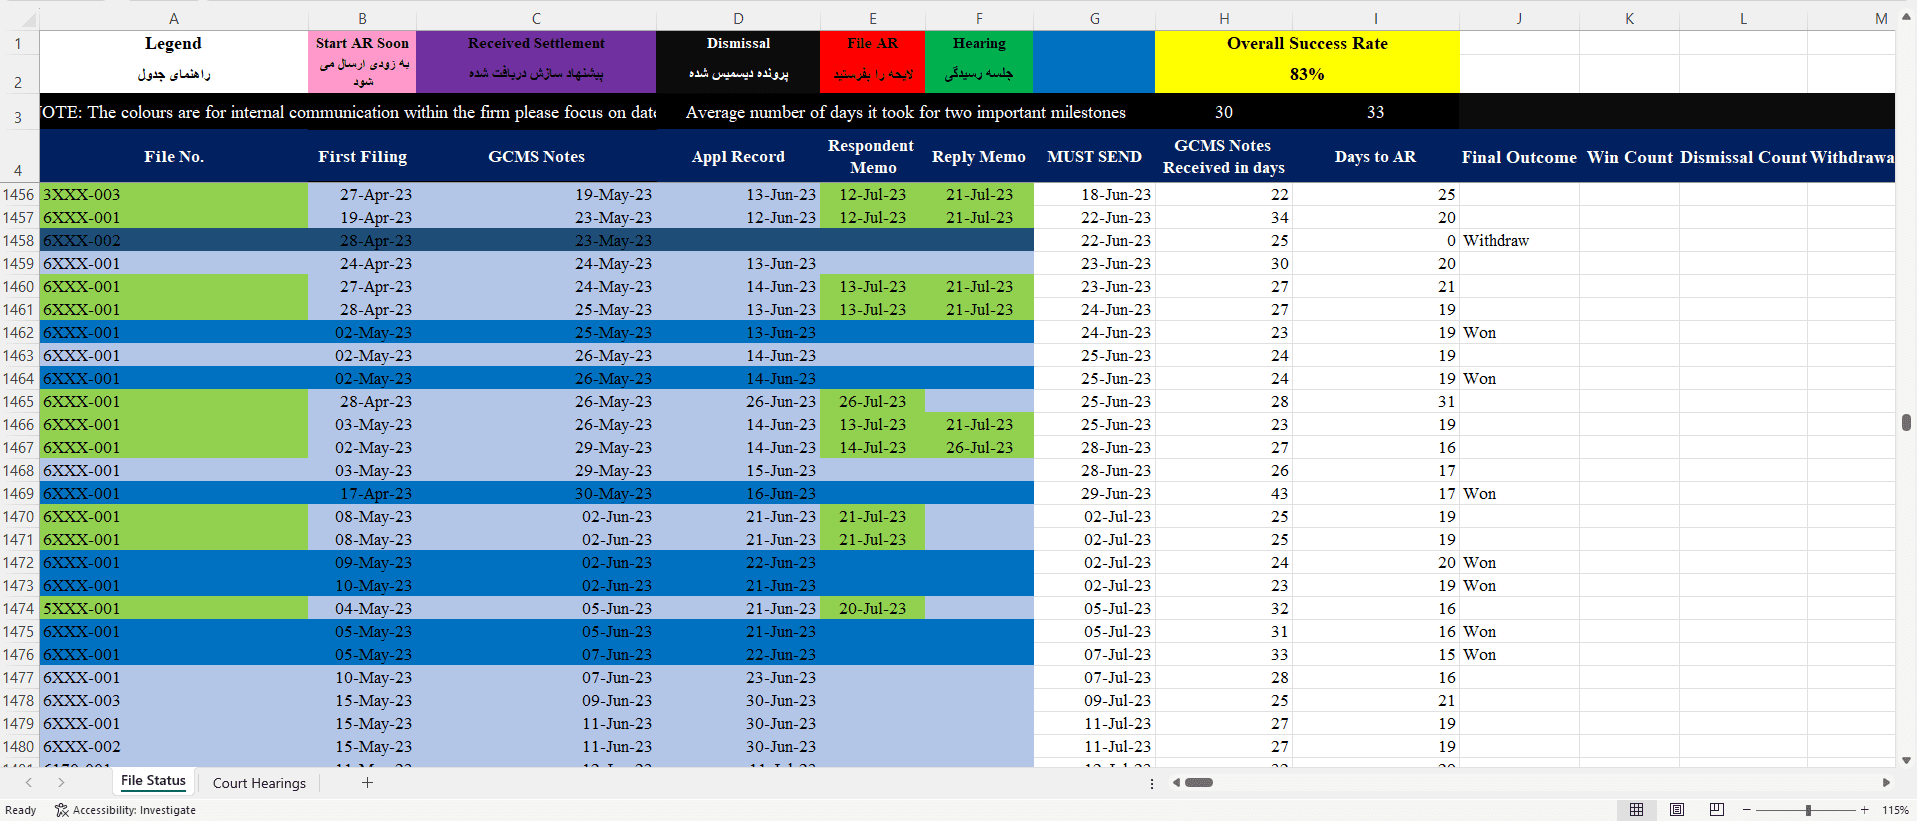Click the Withdraw cell in row 1458
The height and width of the screenshot is (821, 1917).
[x=1519, y=241]
